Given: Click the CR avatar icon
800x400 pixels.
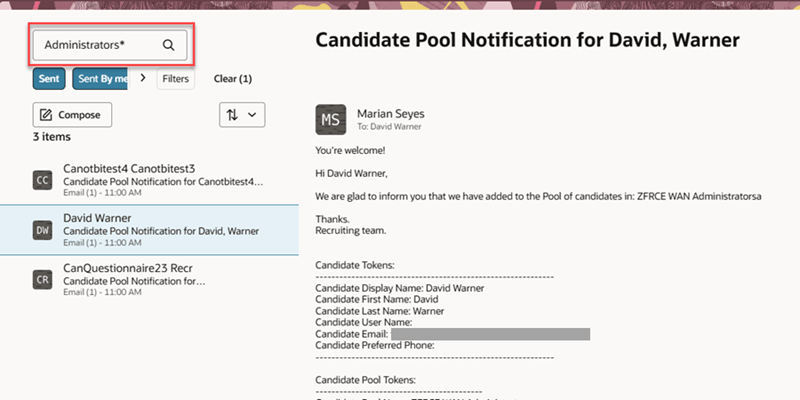Looking at the screenshot, I should [x=42, y=280].
